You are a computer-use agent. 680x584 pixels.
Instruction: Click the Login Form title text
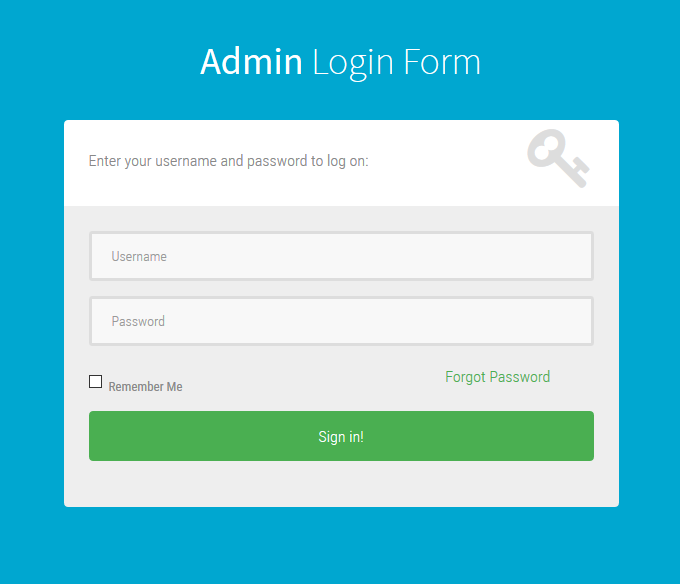click(396, 62)
